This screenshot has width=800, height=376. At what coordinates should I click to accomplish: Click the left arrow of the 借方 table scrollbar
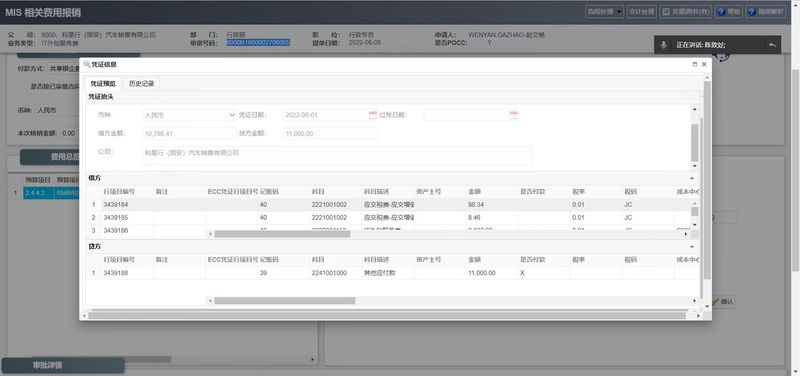pyautogui.click(x=210, y=234)
